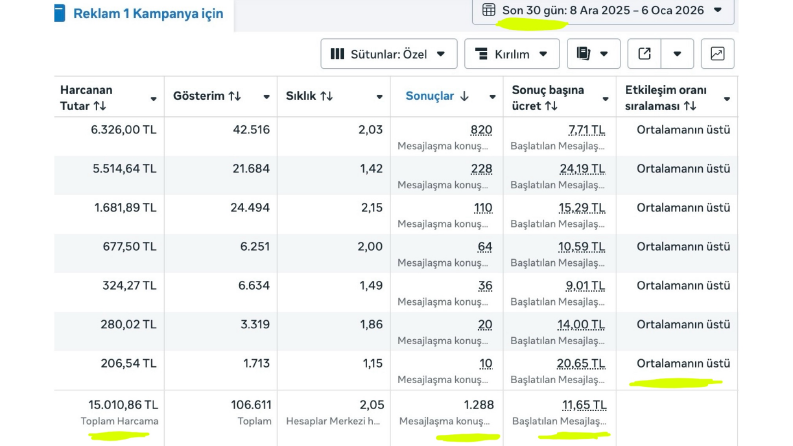Click the 36 results value
Viewport: 793px width, 446px height.
pyautogui.click(x=485, y=286)
